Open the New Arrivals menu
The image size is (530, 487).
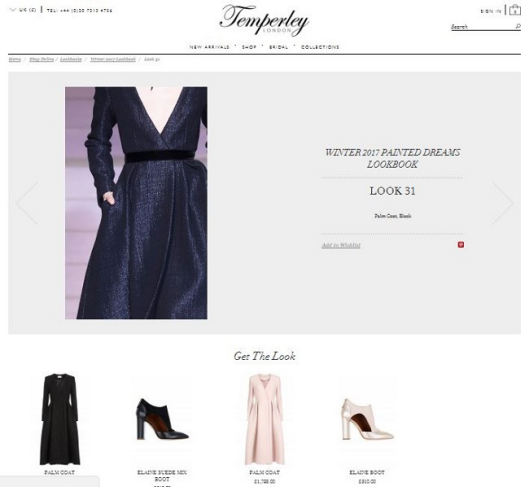tap(209, 47)
